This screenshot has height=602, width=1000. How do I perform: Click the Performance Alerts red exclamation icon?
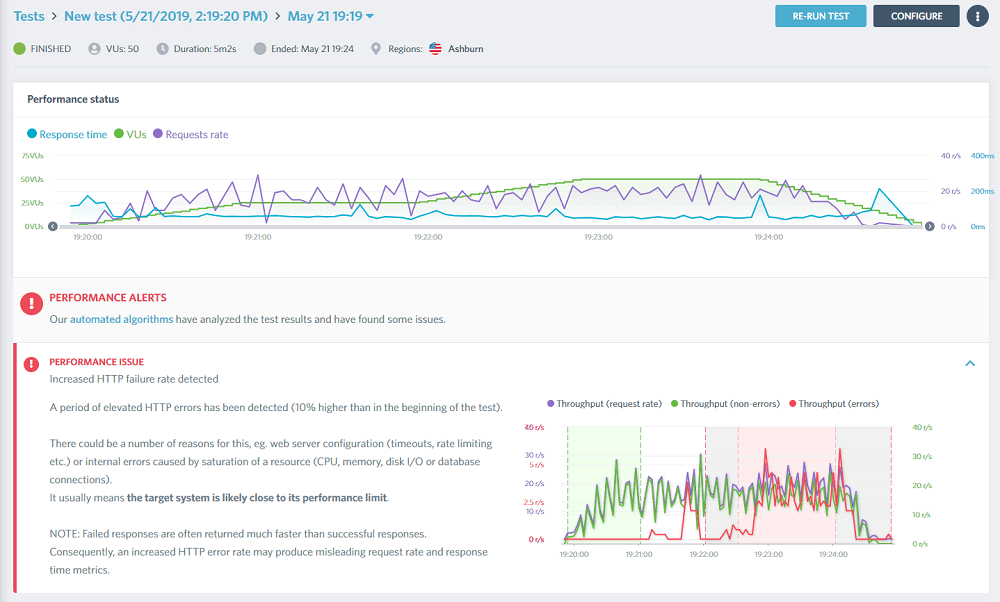pyautogui.click(x=31, y=304)
